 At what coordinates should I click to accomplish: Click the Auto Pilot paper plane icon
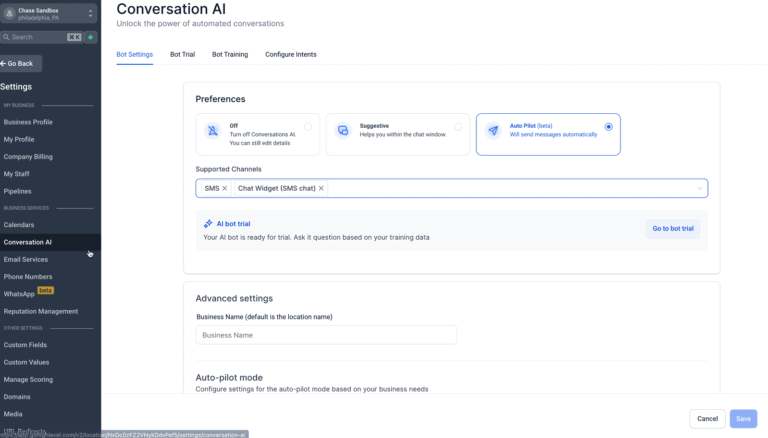493,131
